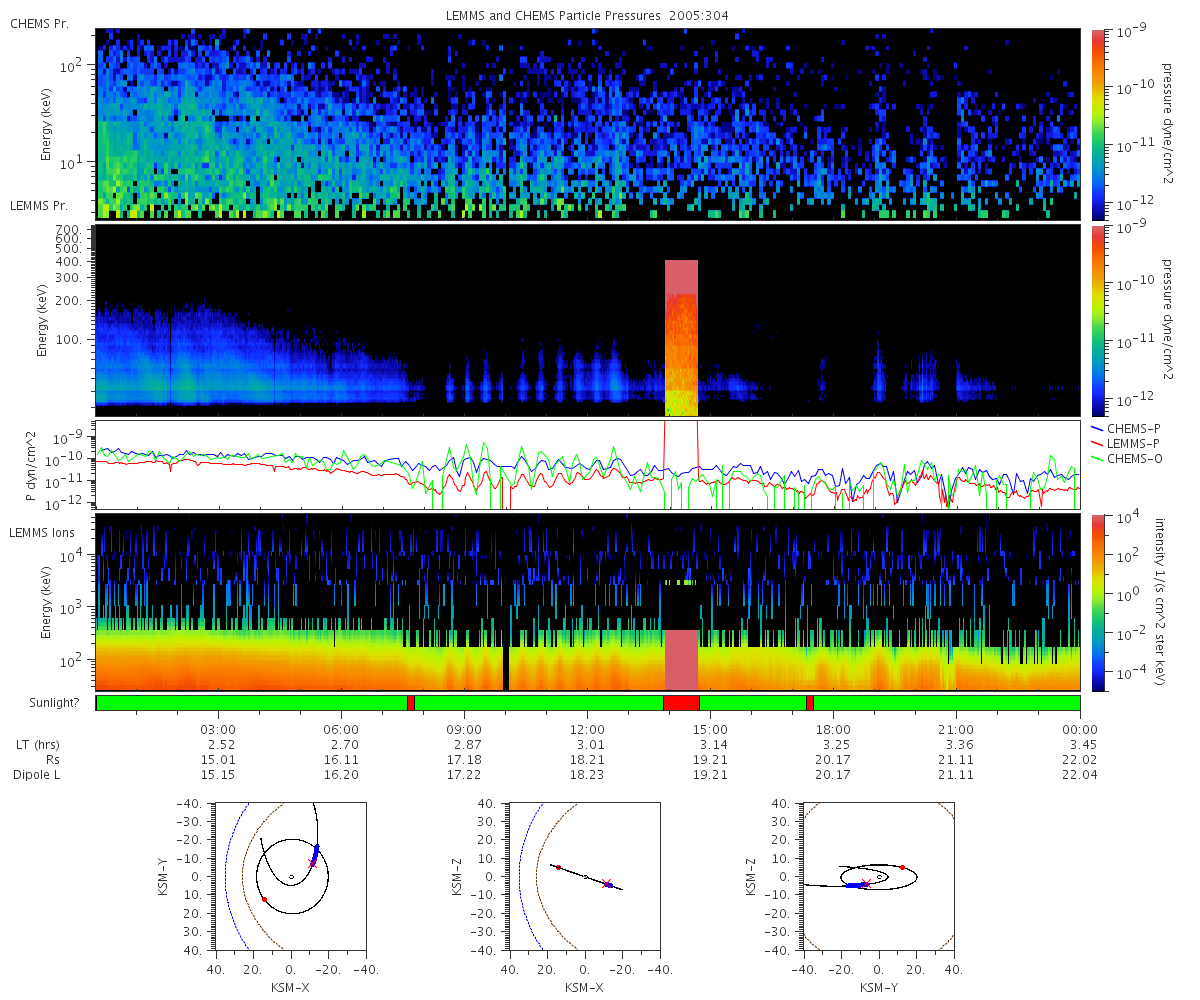Viewport: 1200px width, 1000px height.
Task: Click the KSM-Y axis label under the right orbit plot
Action: click(x=879, y=988)
